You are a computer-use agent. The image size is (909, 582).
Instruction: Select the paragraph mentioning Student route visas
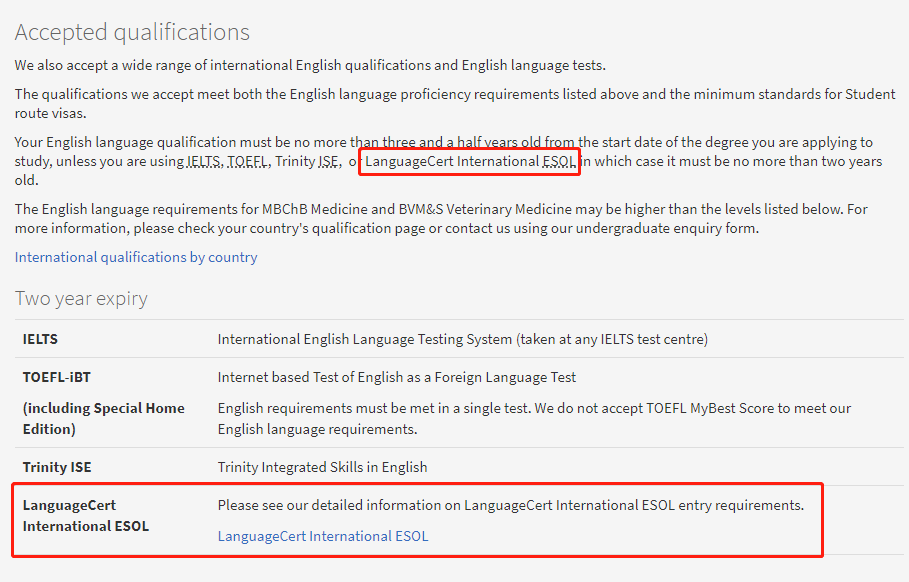[455, 104]
